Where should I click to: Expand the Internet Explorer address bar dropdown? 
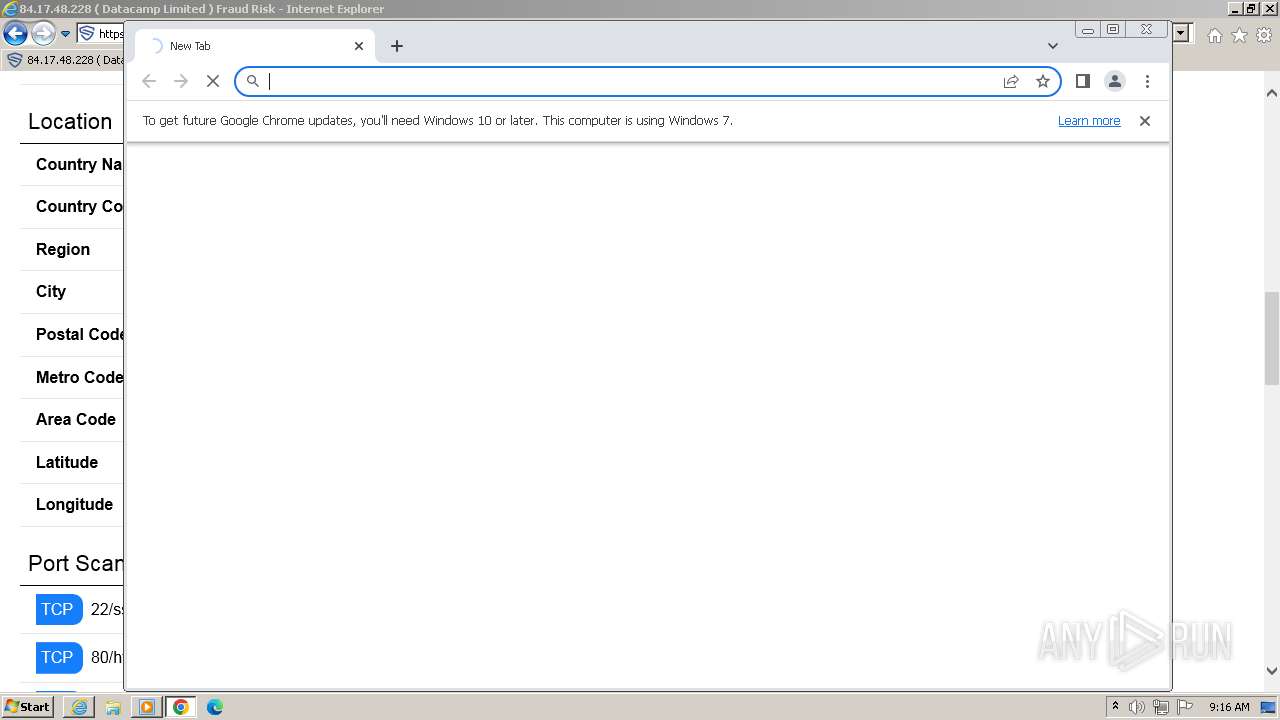click(x=1181, y=34)
